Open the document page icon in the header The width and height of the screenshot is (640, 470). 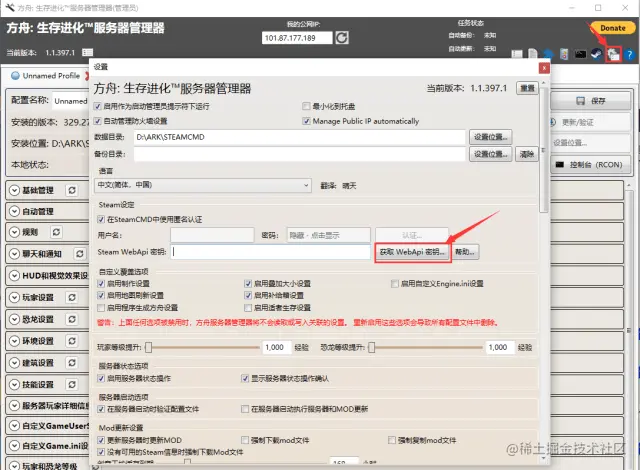tap(533, 54)
